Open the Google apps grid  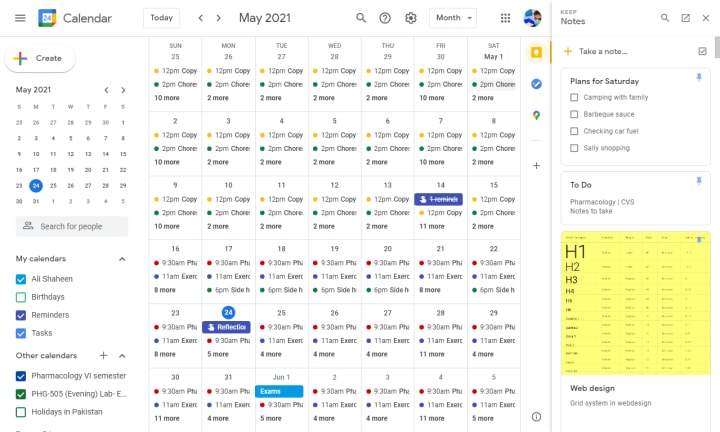505,18
